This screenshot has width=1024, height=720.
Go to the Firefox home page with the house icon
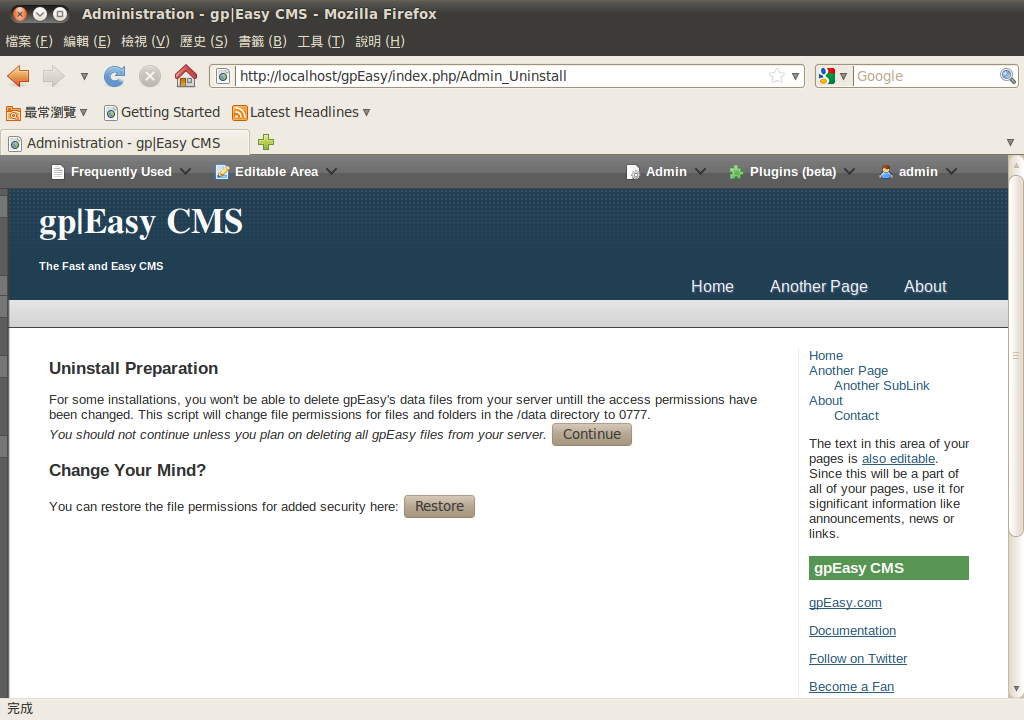[x=186, y=76]
